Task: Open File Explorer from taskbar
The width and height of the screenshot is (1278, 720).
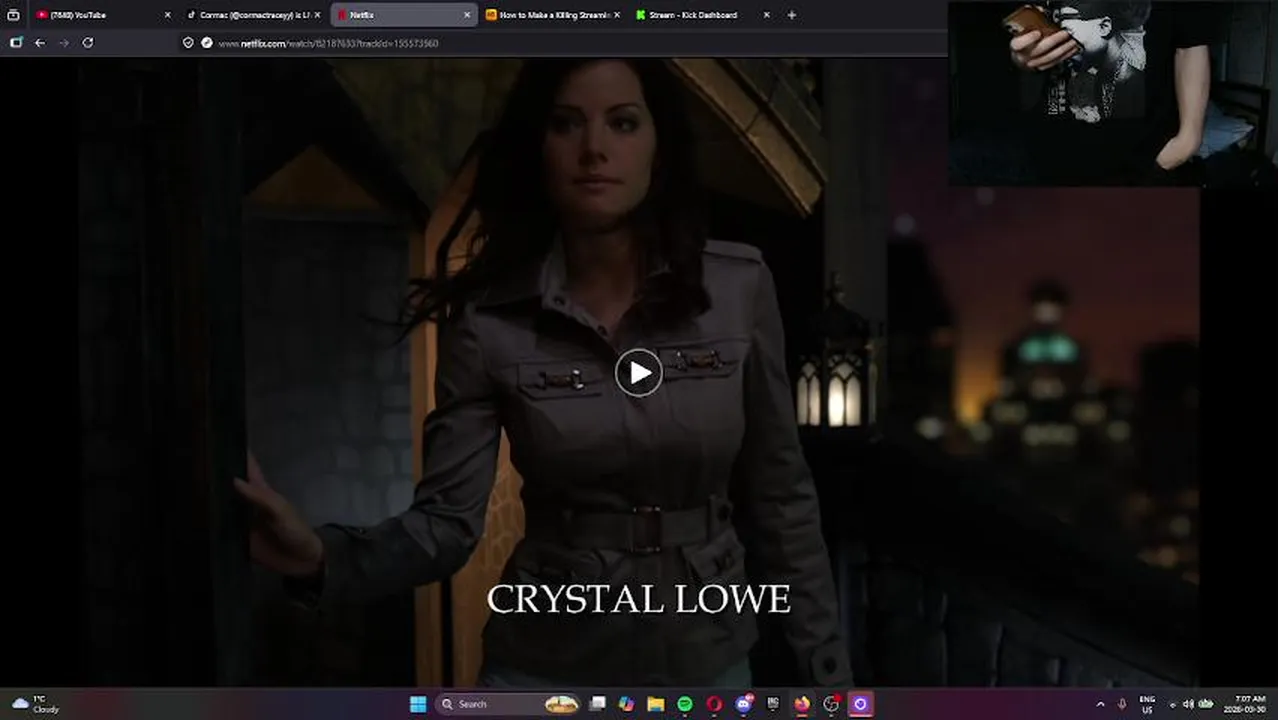Action: pyautogui.click(x=655, y=704)
